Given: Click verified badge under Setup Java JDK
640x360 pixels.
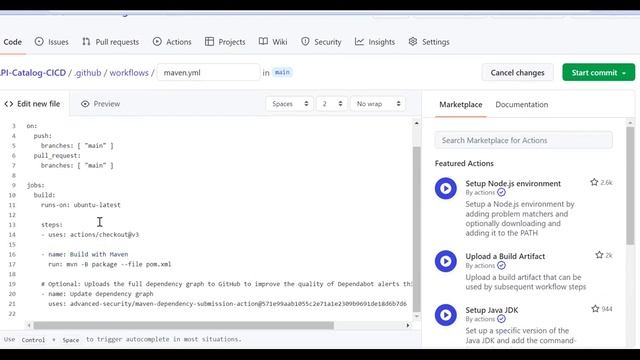Looking at the screenshot, I should 501,319.
